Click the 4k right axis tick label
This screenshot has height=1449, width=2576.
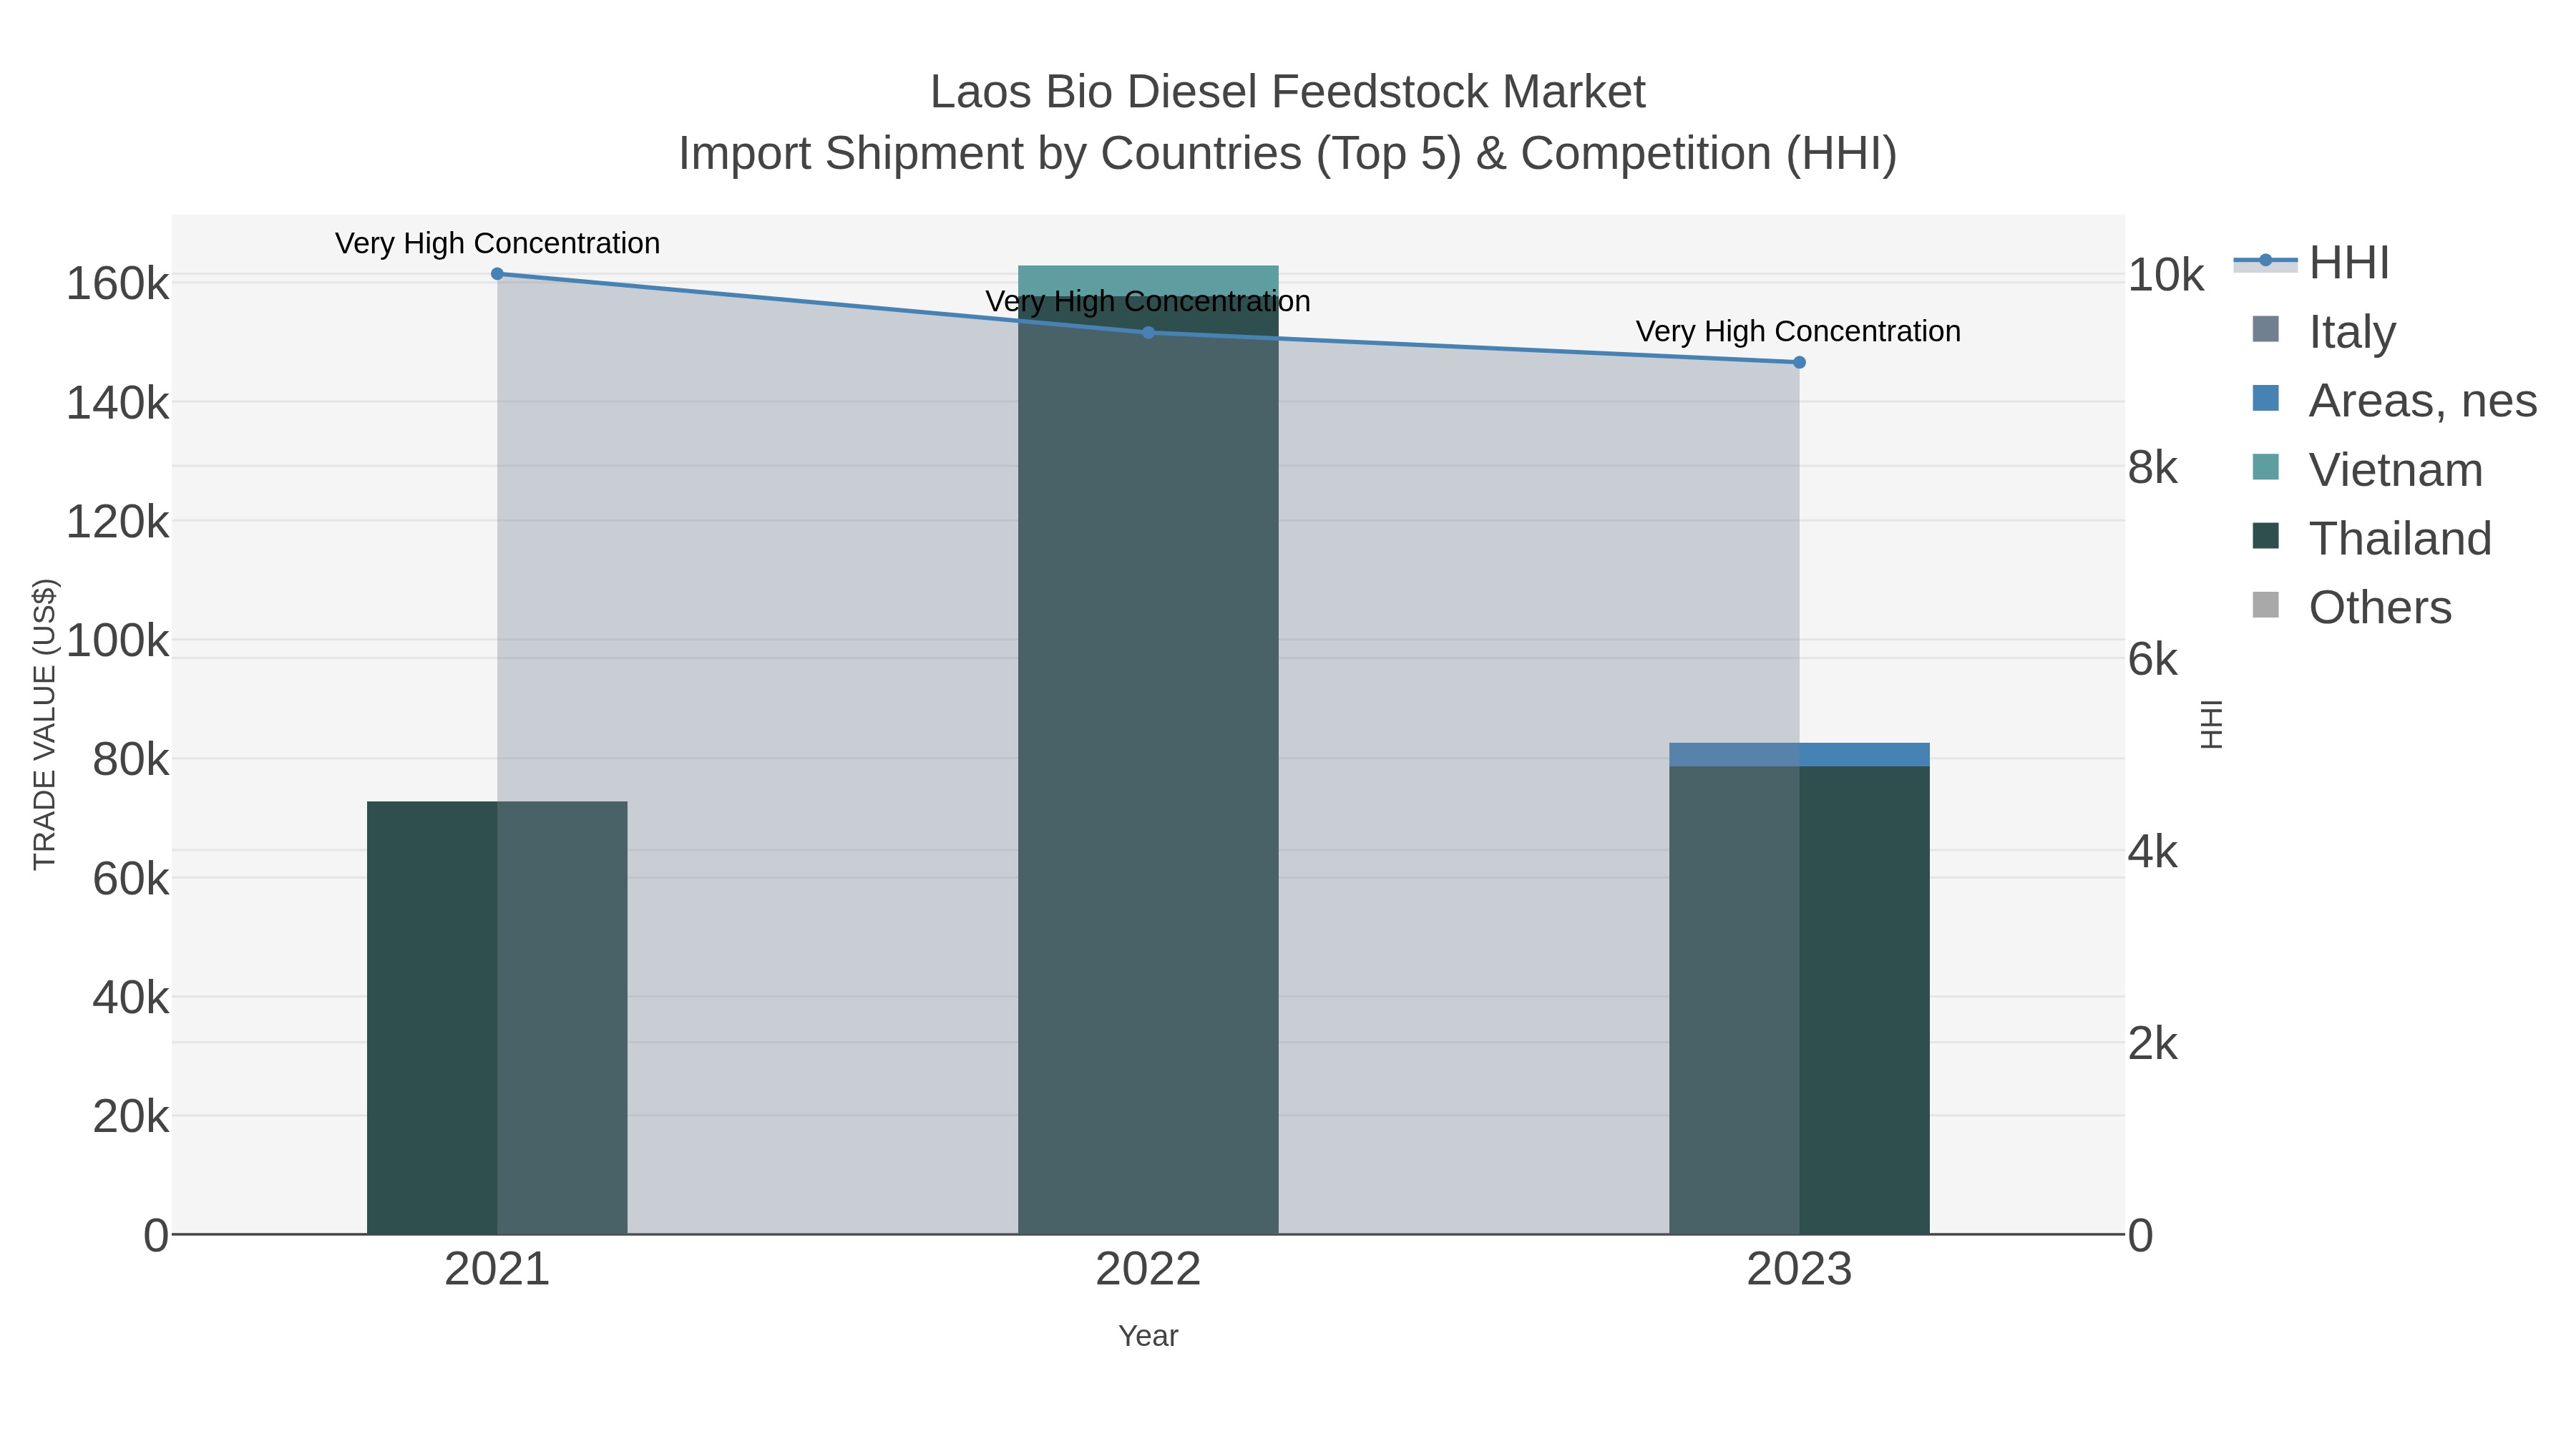click(x=2153, y=852)
